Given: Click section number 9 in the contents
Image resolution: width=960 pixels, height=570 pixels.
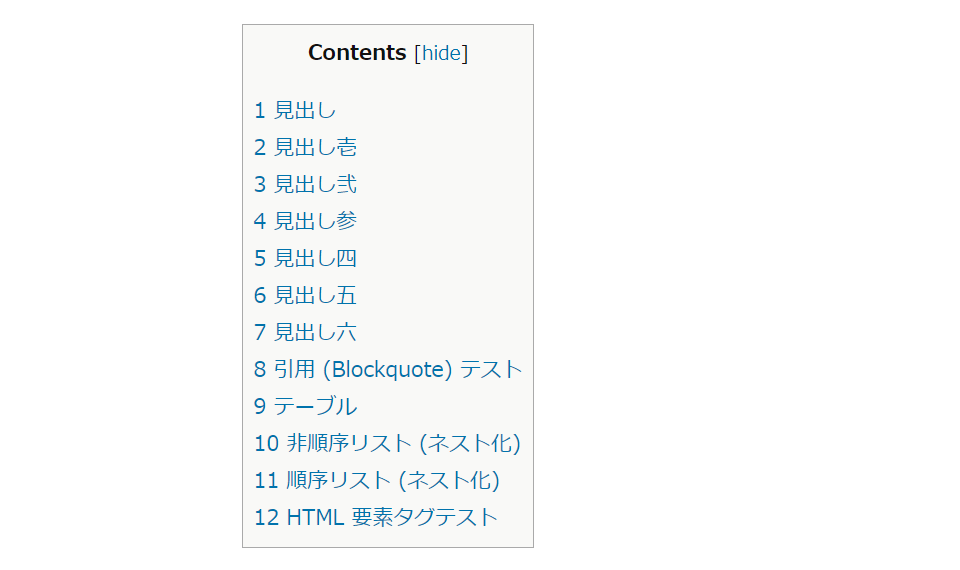Looking at the screenshot, I should [260, 407].
